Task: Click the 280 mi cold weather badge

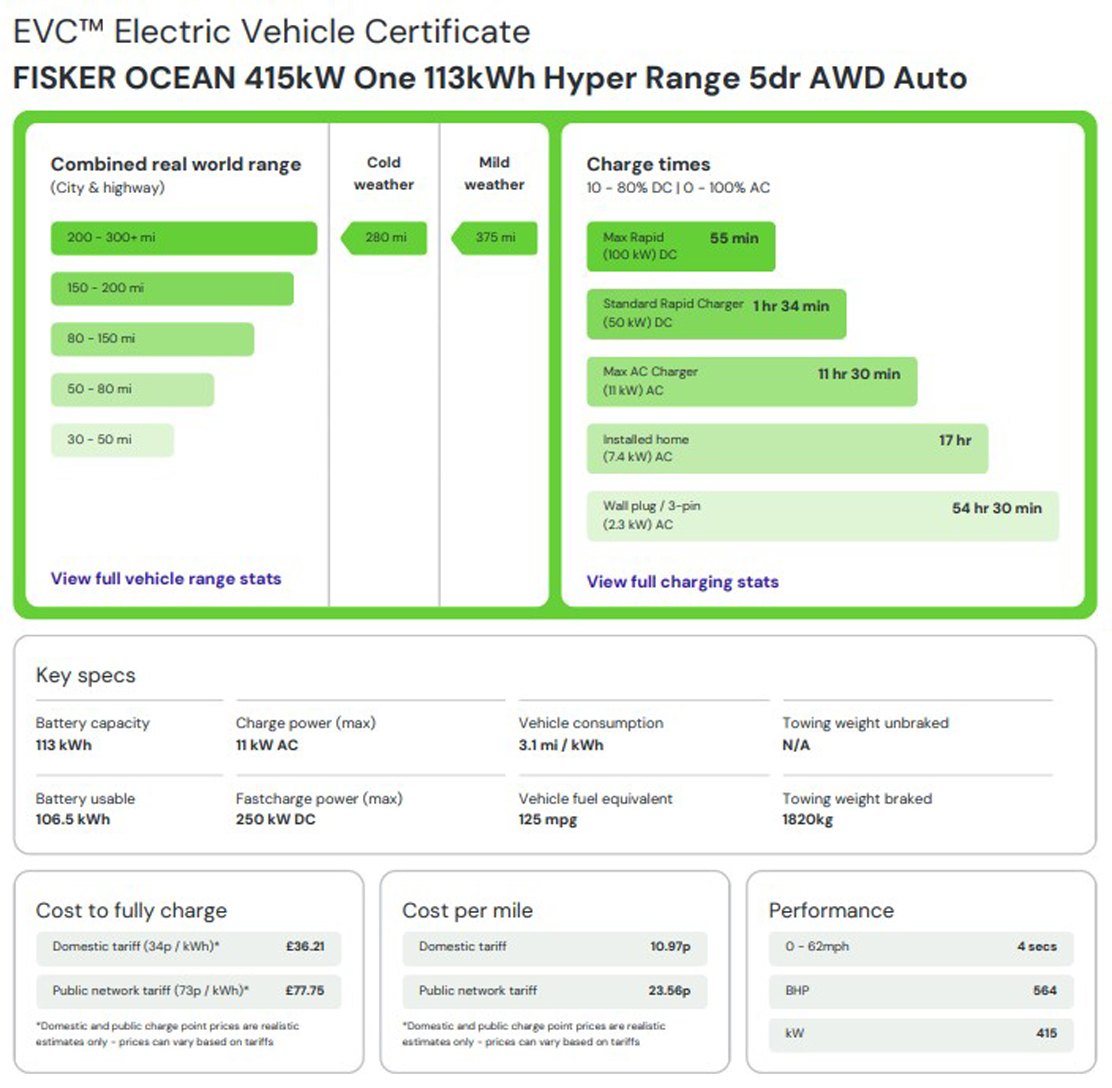Action: click(384, 238)
